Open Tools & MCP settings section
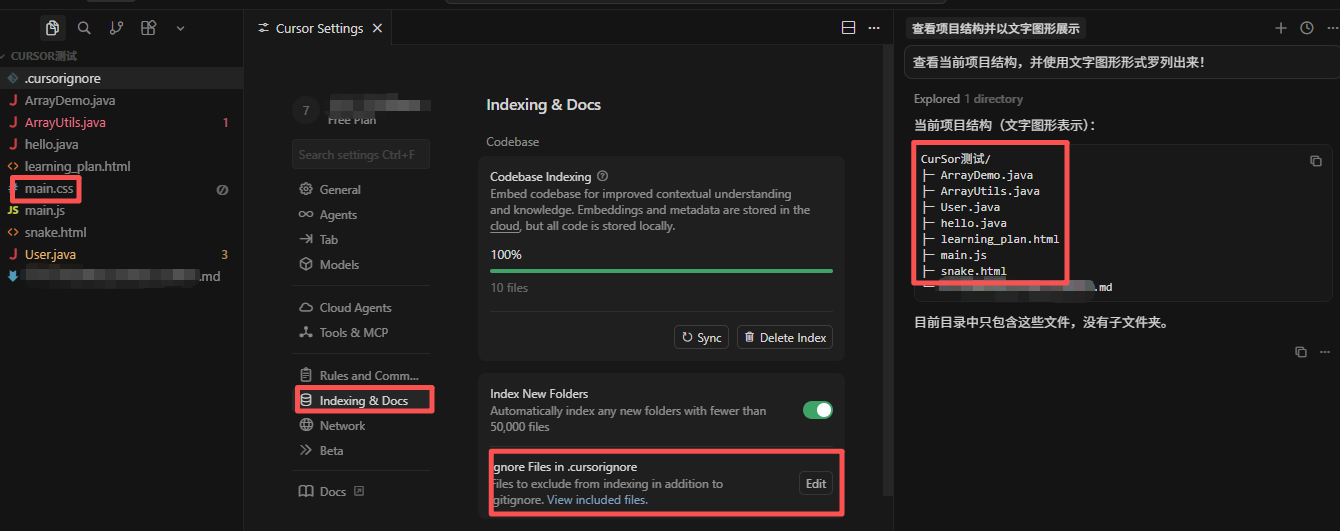The height and width of the screenshot is (531, 1340). point(361,332)
